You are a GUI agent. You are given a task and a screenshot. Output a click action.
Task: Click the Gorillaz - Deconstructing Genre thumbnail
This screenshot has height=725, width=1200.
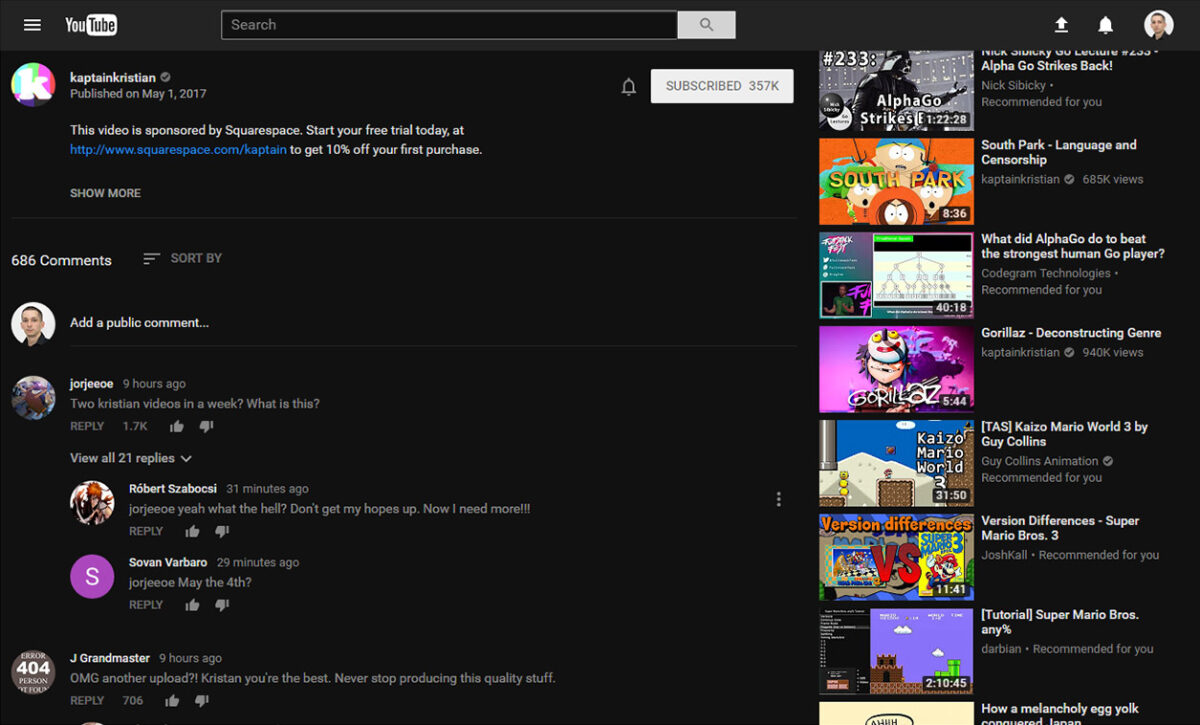(x=895, y=368)
